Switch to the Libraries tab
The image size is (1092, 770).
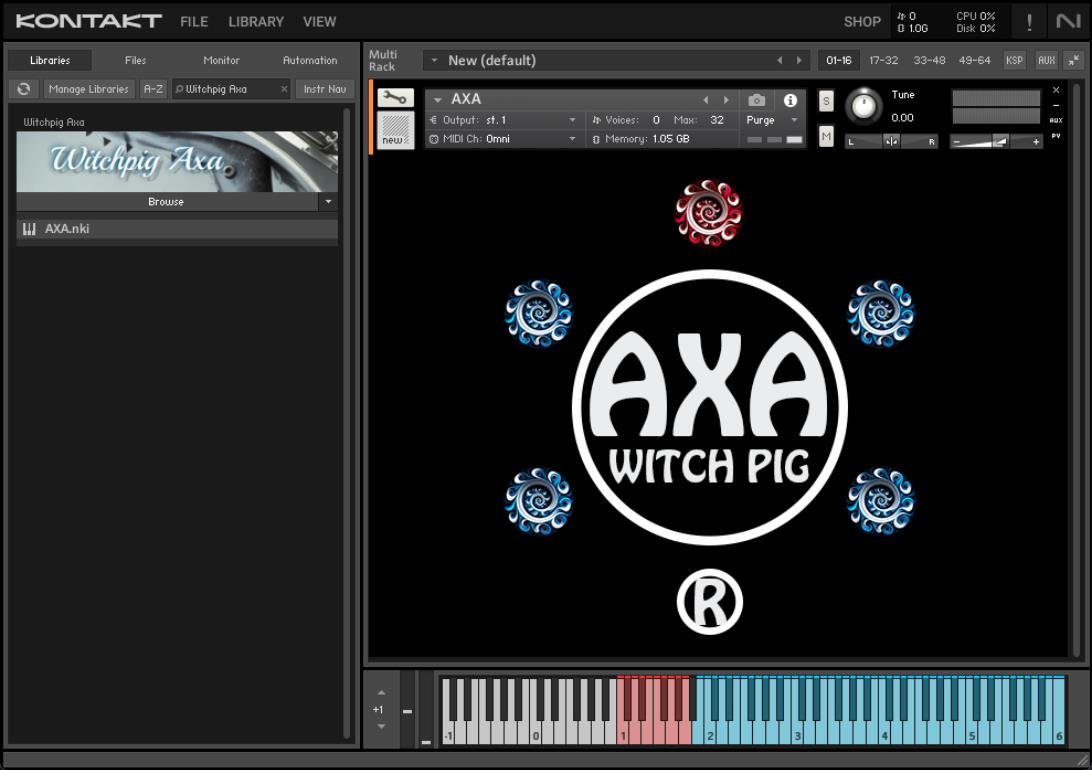pyautogui.click(x=50, y=61)
